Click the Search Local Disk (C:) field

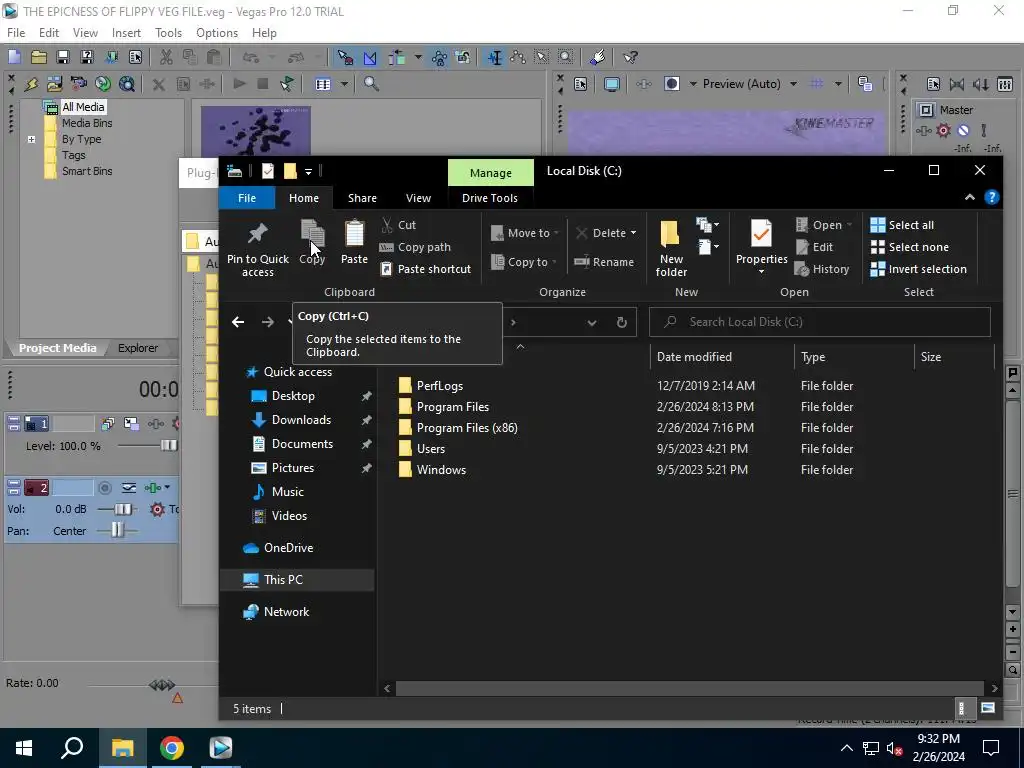pyautogui.click(x=820, y=322)
